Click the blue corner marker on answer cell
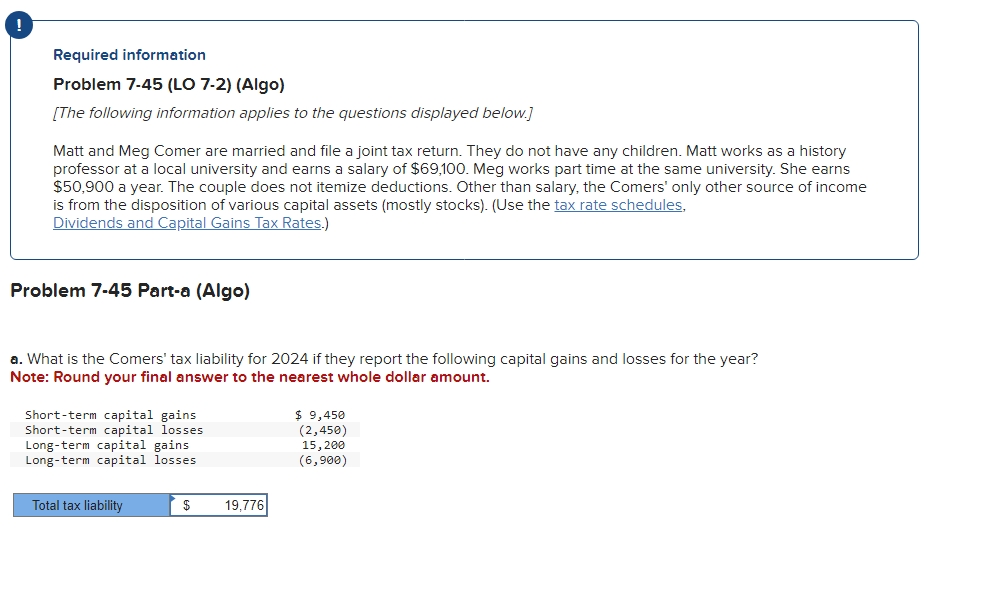This screenshot has height=592, width=1005. 172,497
